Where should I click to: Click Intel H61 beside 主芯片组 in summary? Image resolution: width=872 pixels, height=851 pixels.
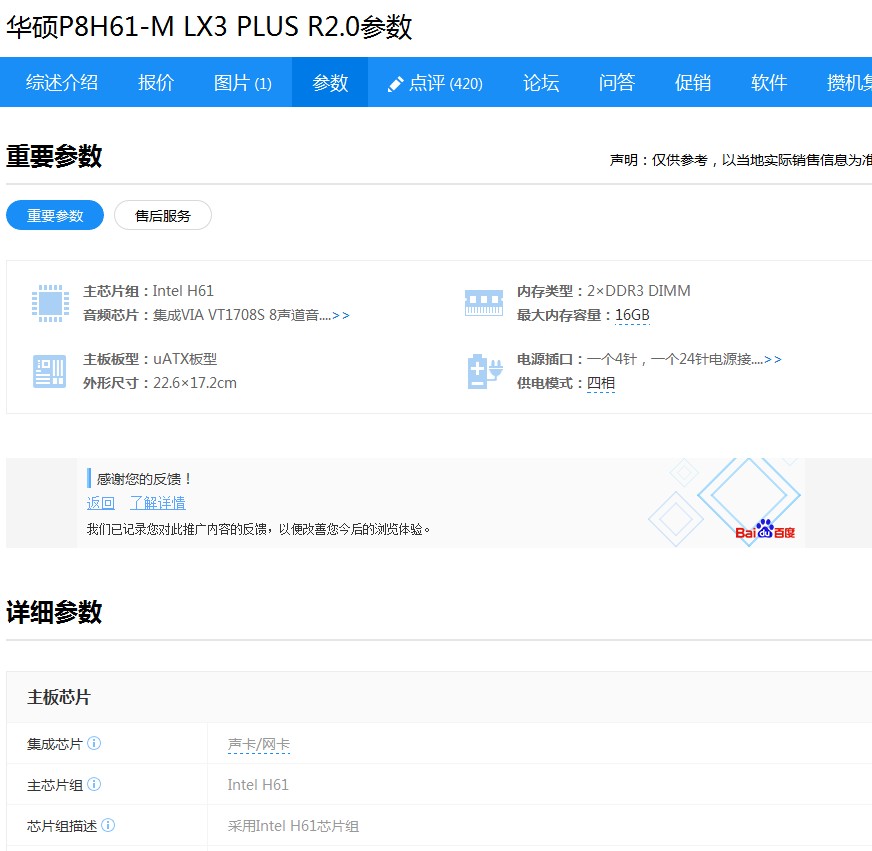[183, 291]
